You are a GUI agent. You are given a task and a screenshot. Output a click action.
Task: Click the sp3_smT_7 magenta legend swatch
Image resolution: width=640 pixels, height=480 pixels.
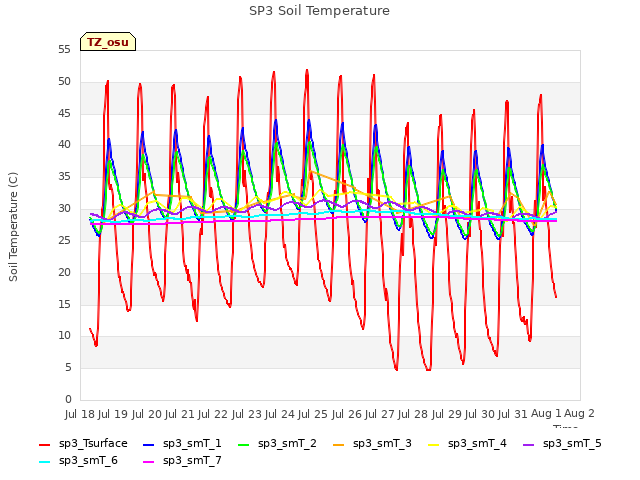pyautogui.click(x=149, y=462)
